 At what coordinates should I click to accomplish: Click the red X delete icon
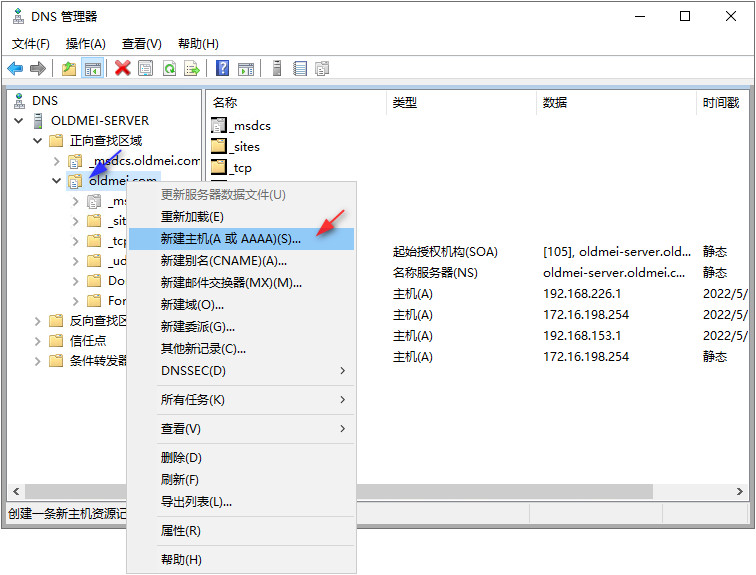click(122, 68)
